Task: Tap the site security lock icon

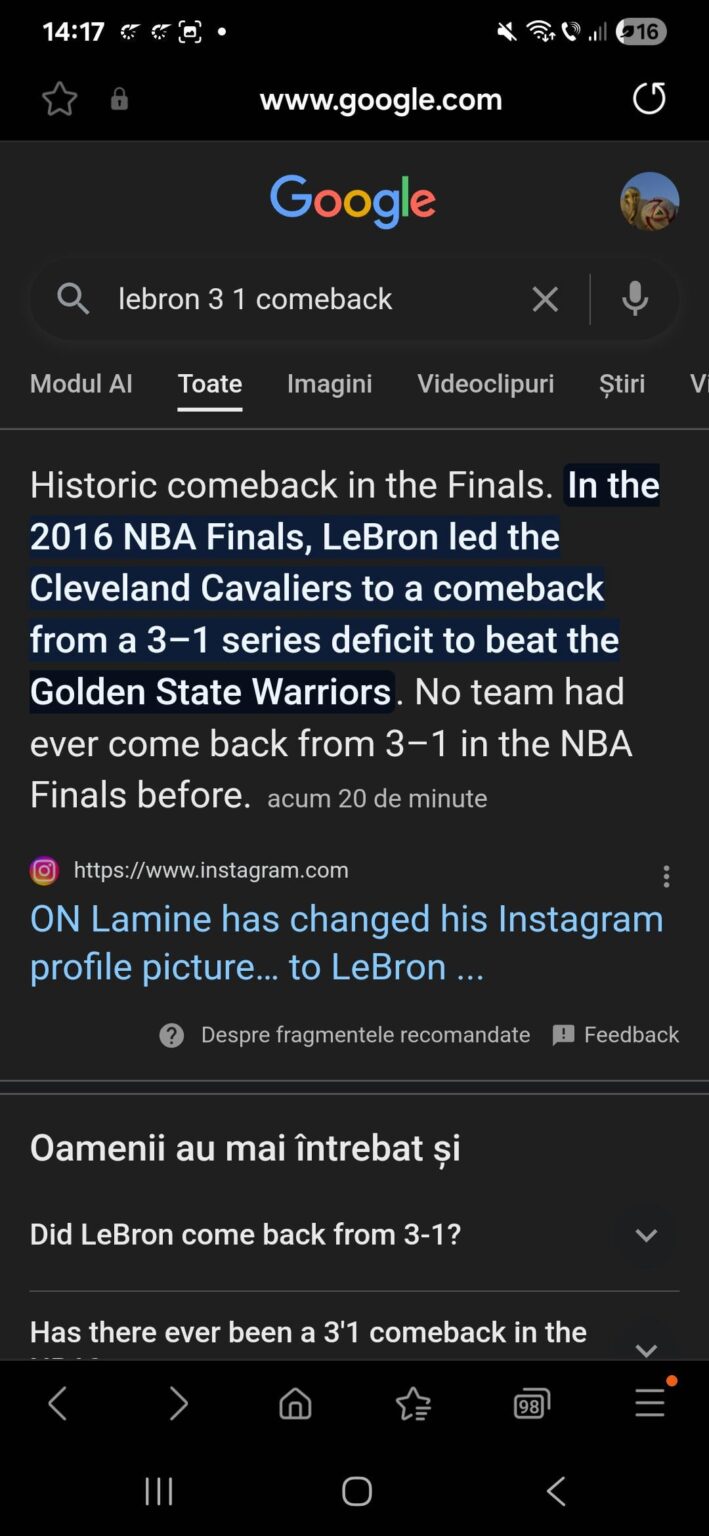Action: coord(119,99)
